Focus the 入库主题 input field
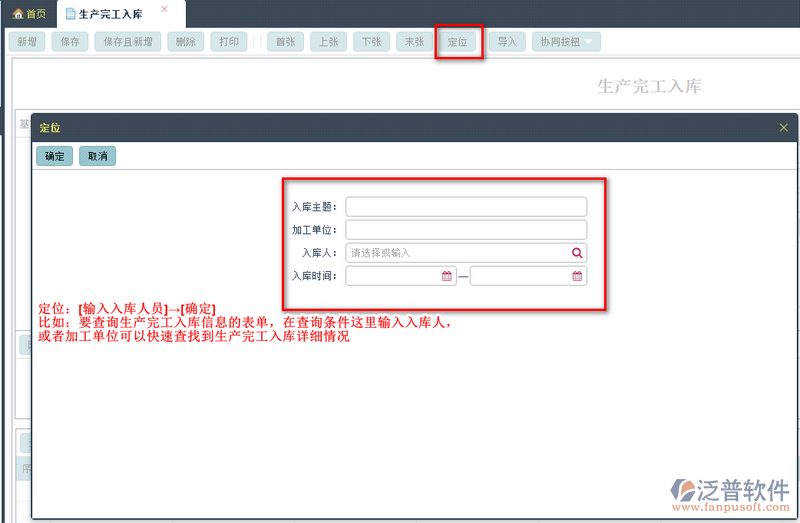This screenshot has height=523, width=800. [466, 207]
